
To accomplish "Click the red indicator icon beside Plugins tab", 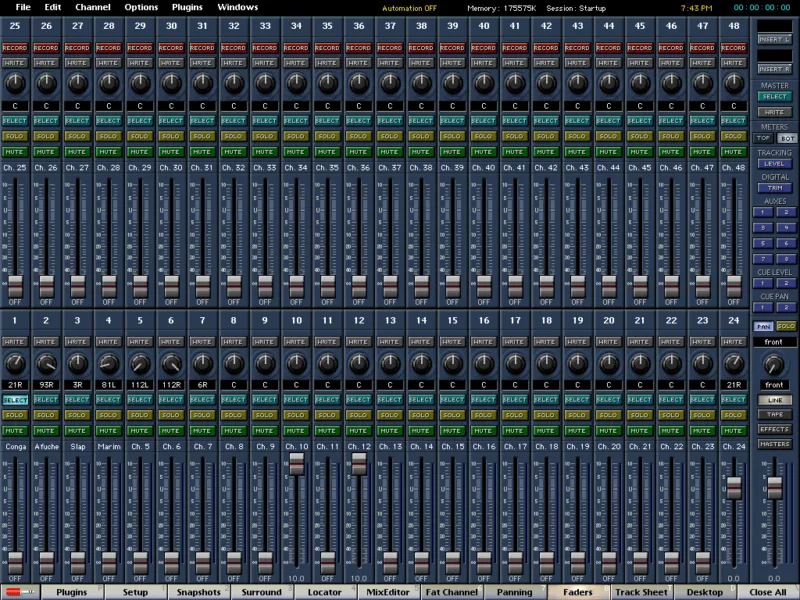I will (x=20, y=592).
